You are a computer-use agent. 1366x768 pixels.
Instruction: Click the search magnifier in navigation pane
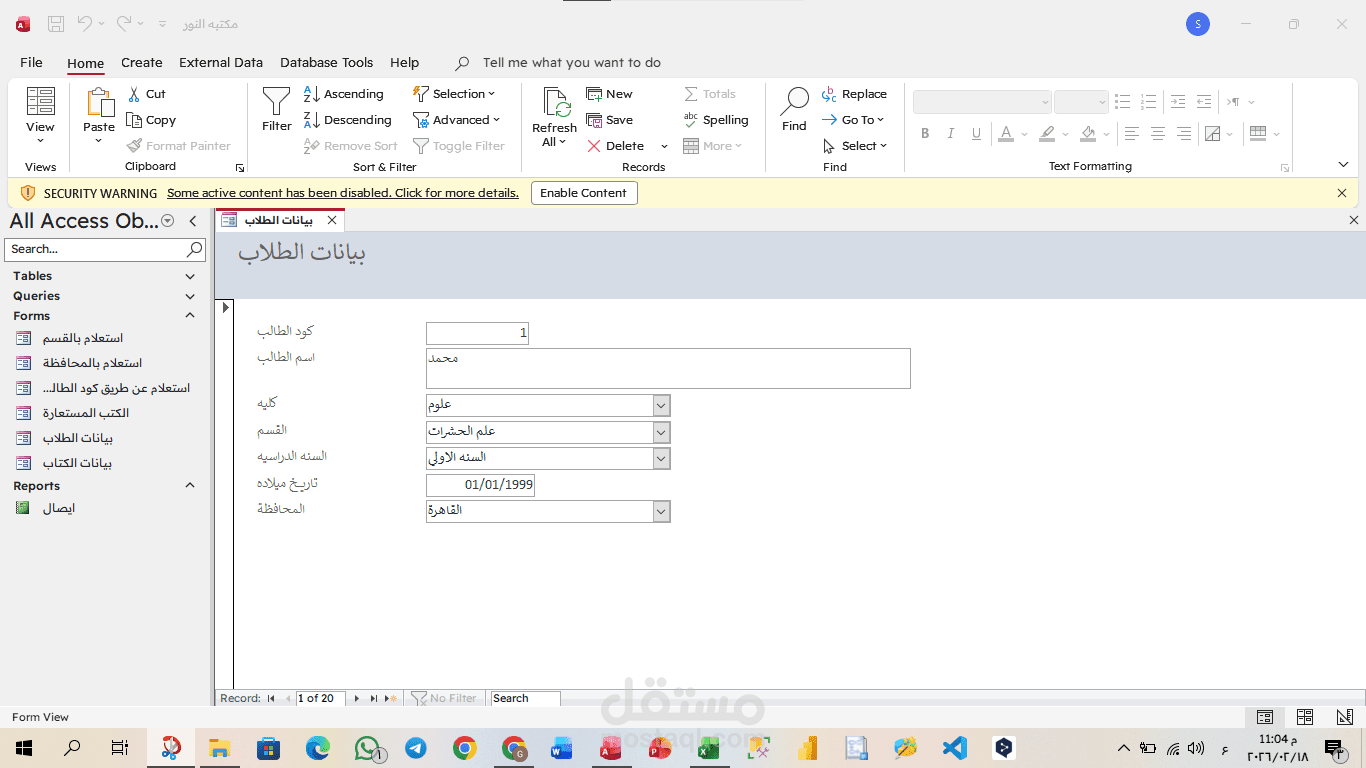click(194, 249)
